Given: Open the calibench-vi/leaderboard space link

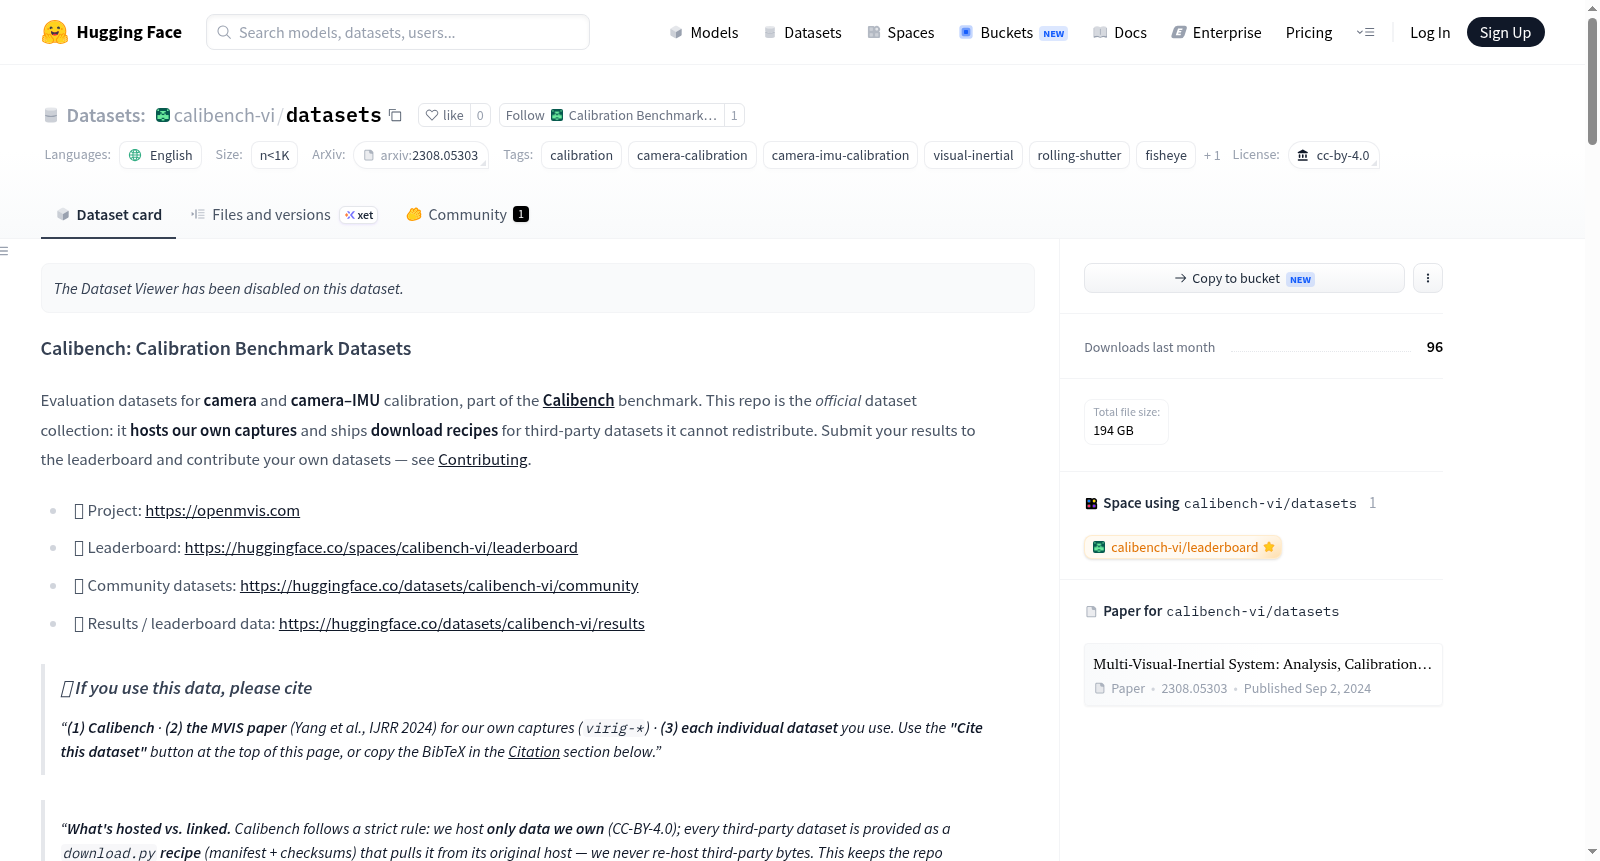Looking at the screenshot, I should [1183, 547].
